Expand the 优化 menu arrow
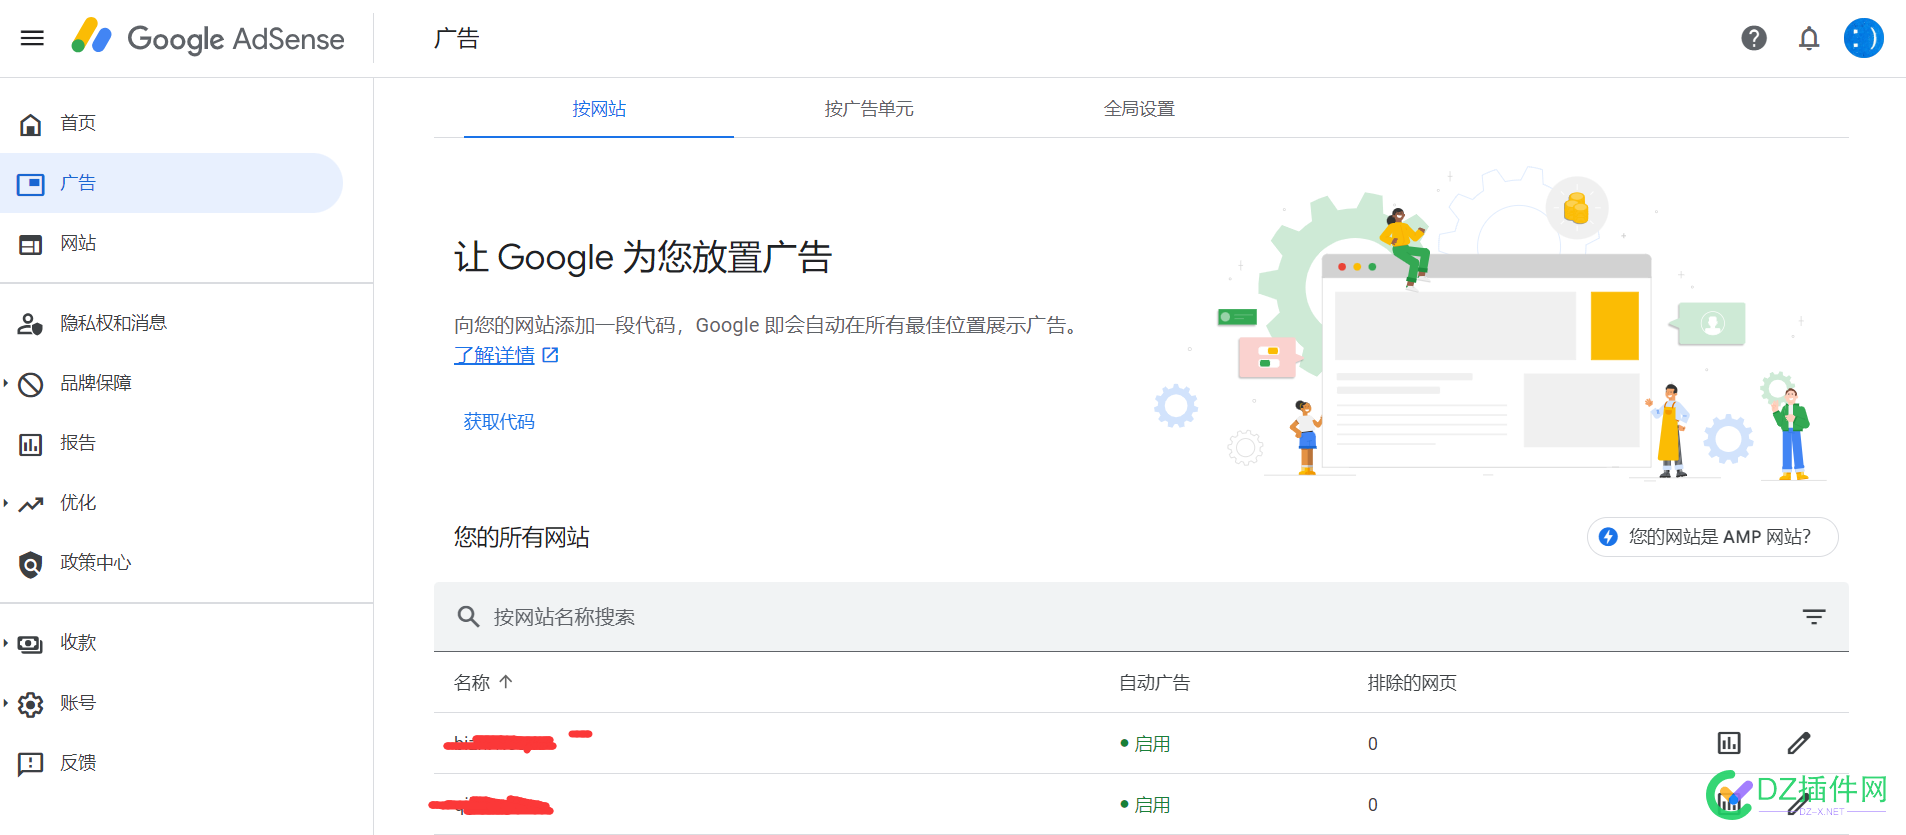The height and width of the screenshot is (835, 1906). pos(5,503)
